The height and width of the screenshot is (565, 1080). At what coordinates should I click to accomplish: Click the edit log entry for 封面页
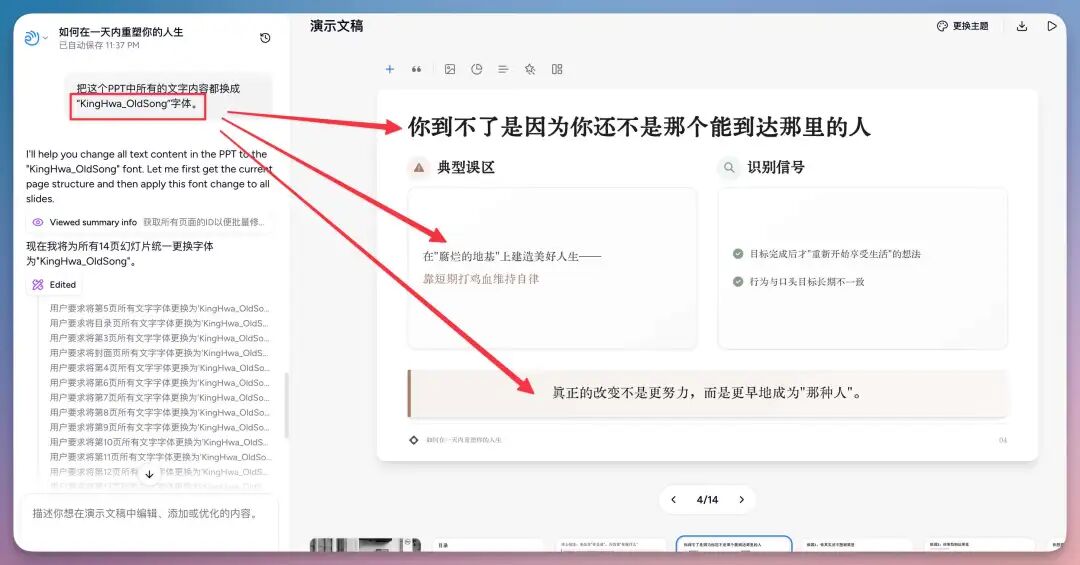click(159, 353)
